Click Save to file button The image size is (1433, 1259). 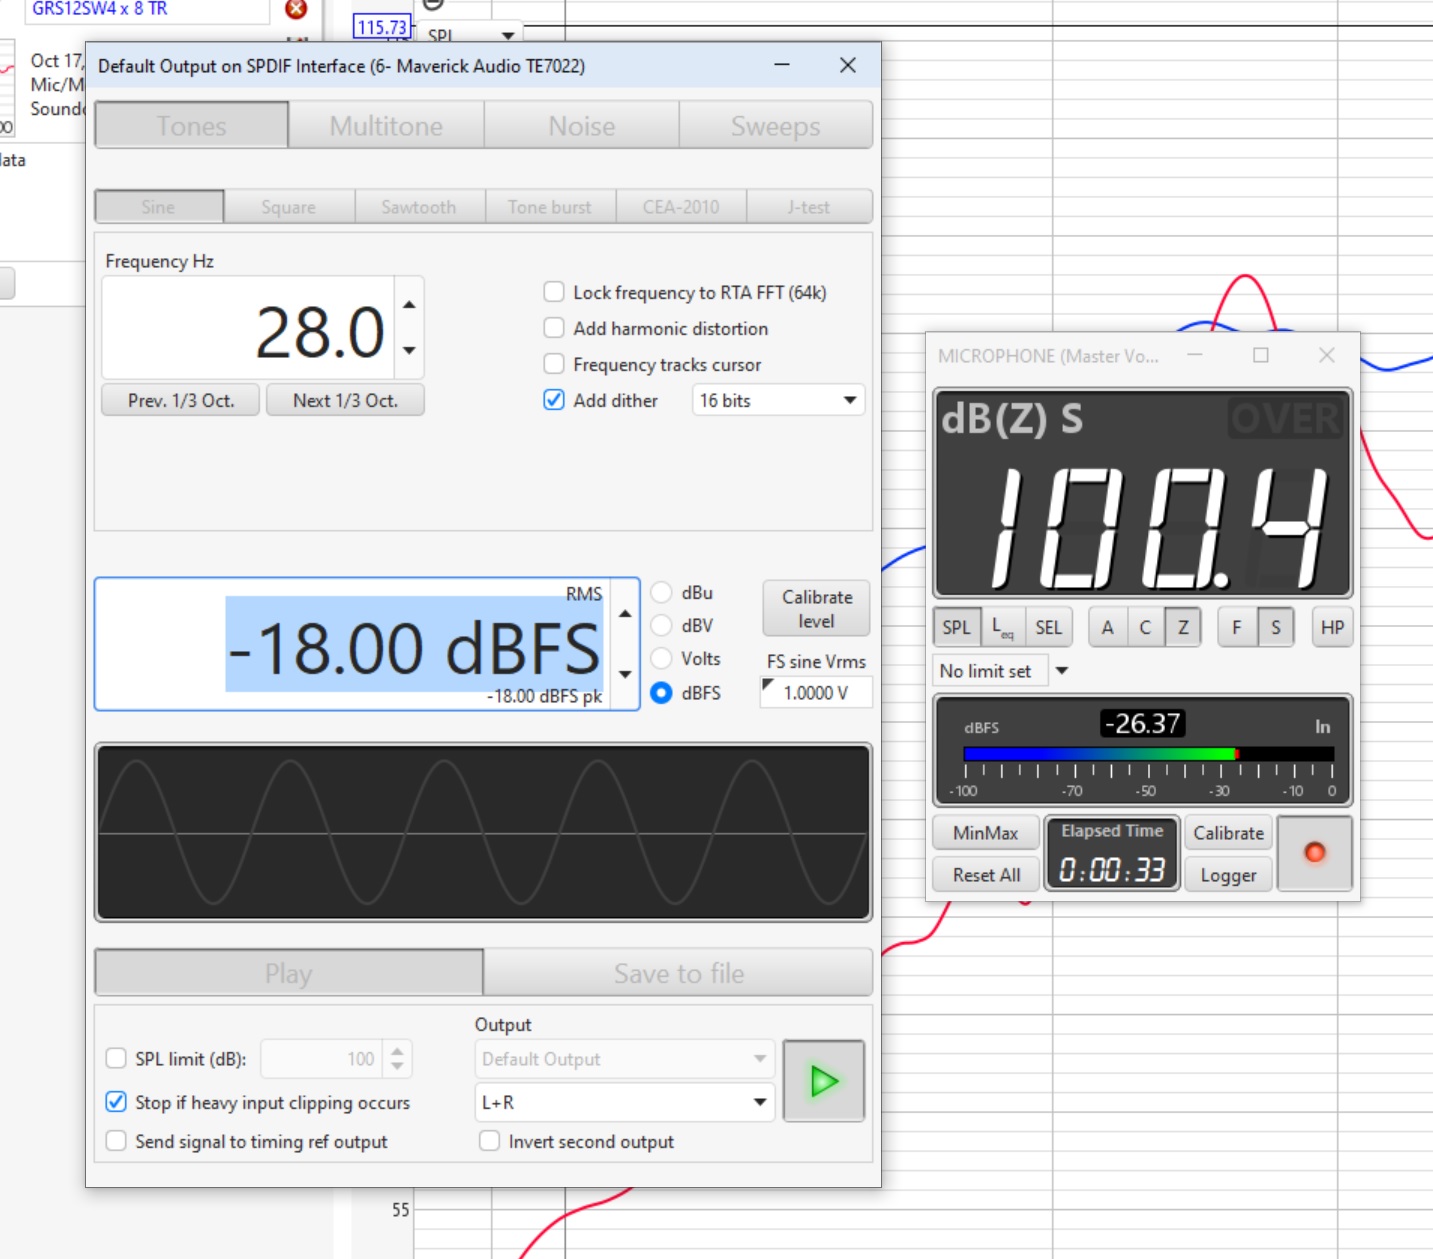[x=678, y=973]
